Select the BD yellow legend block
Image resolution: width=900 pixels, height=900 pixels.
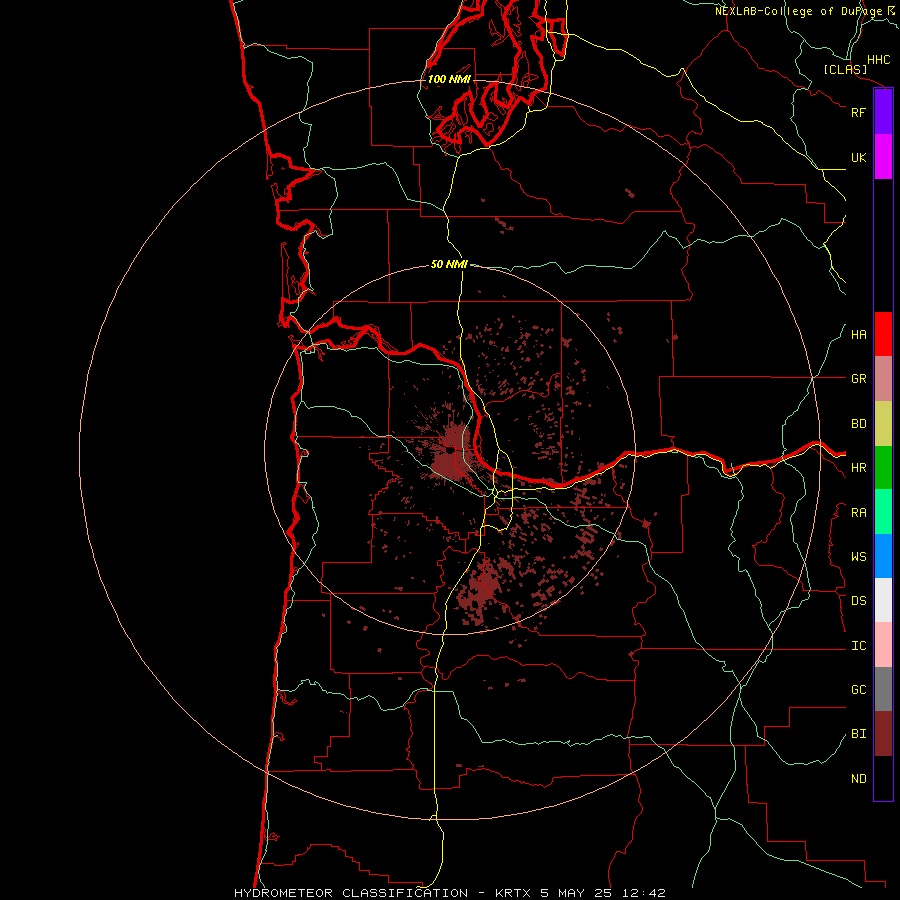click(883, 424)
